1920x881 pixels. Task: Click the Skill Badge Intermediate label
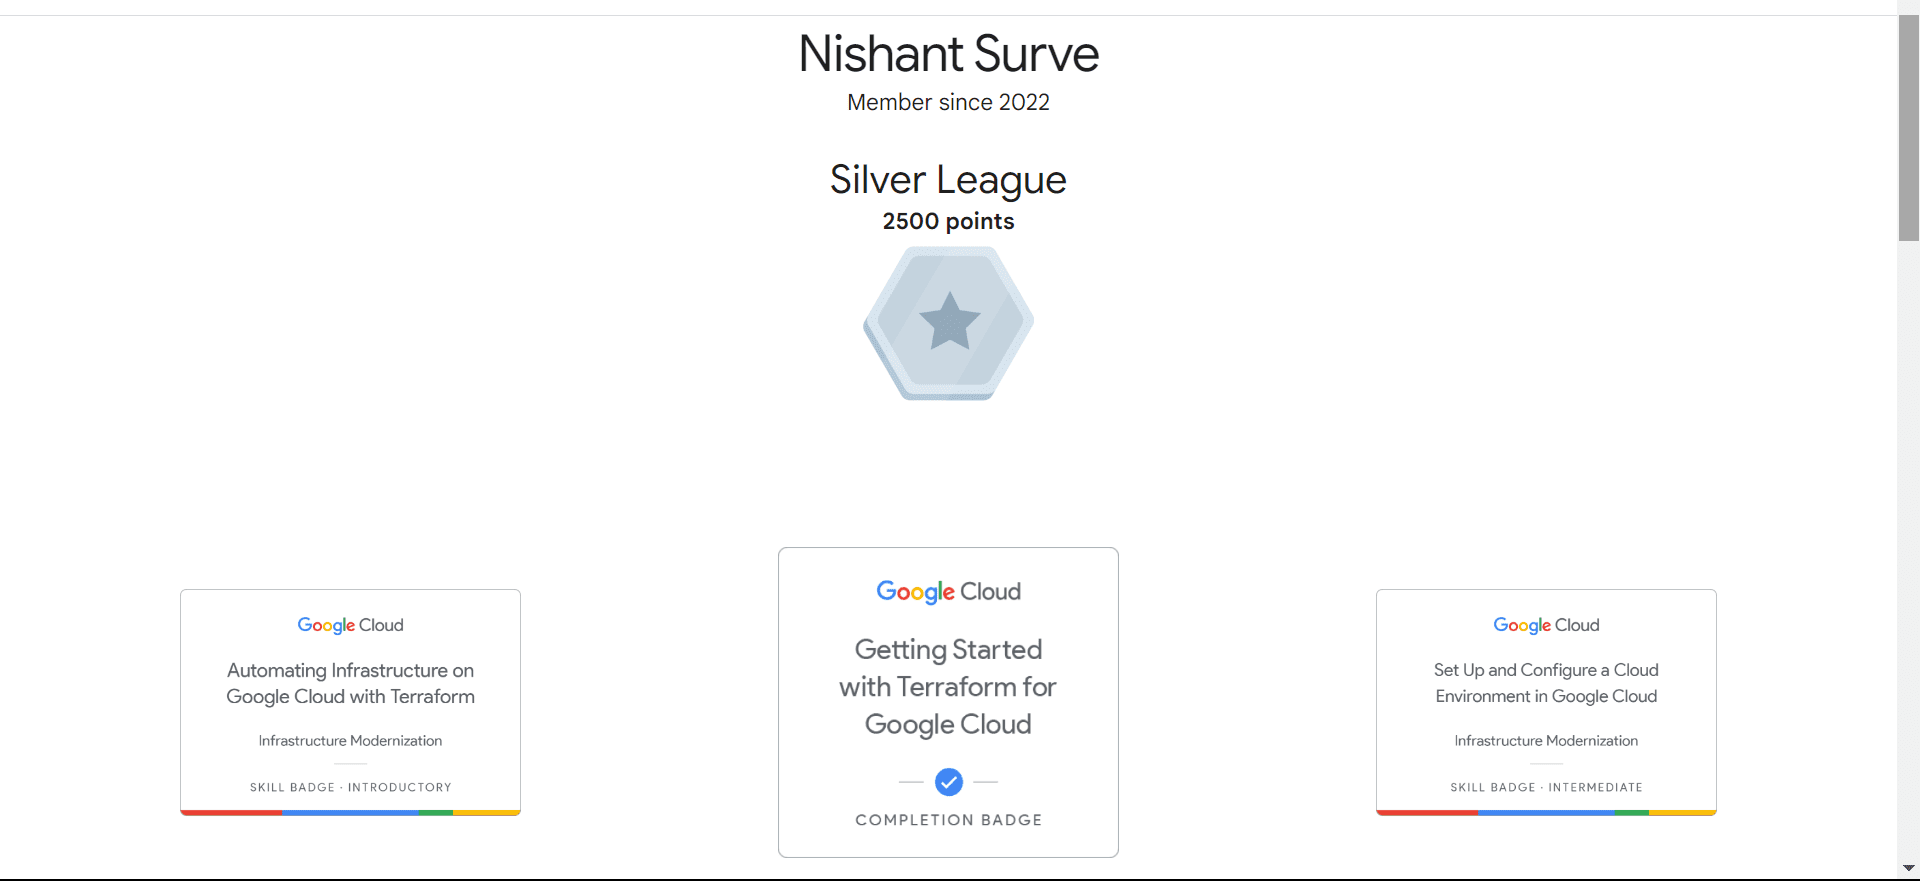coord(1546,788)
